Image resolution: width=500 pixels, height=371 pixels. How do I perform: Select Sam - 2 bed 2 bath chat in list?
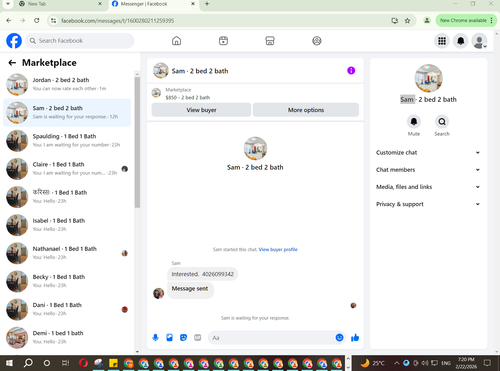(x=67, y=112)
